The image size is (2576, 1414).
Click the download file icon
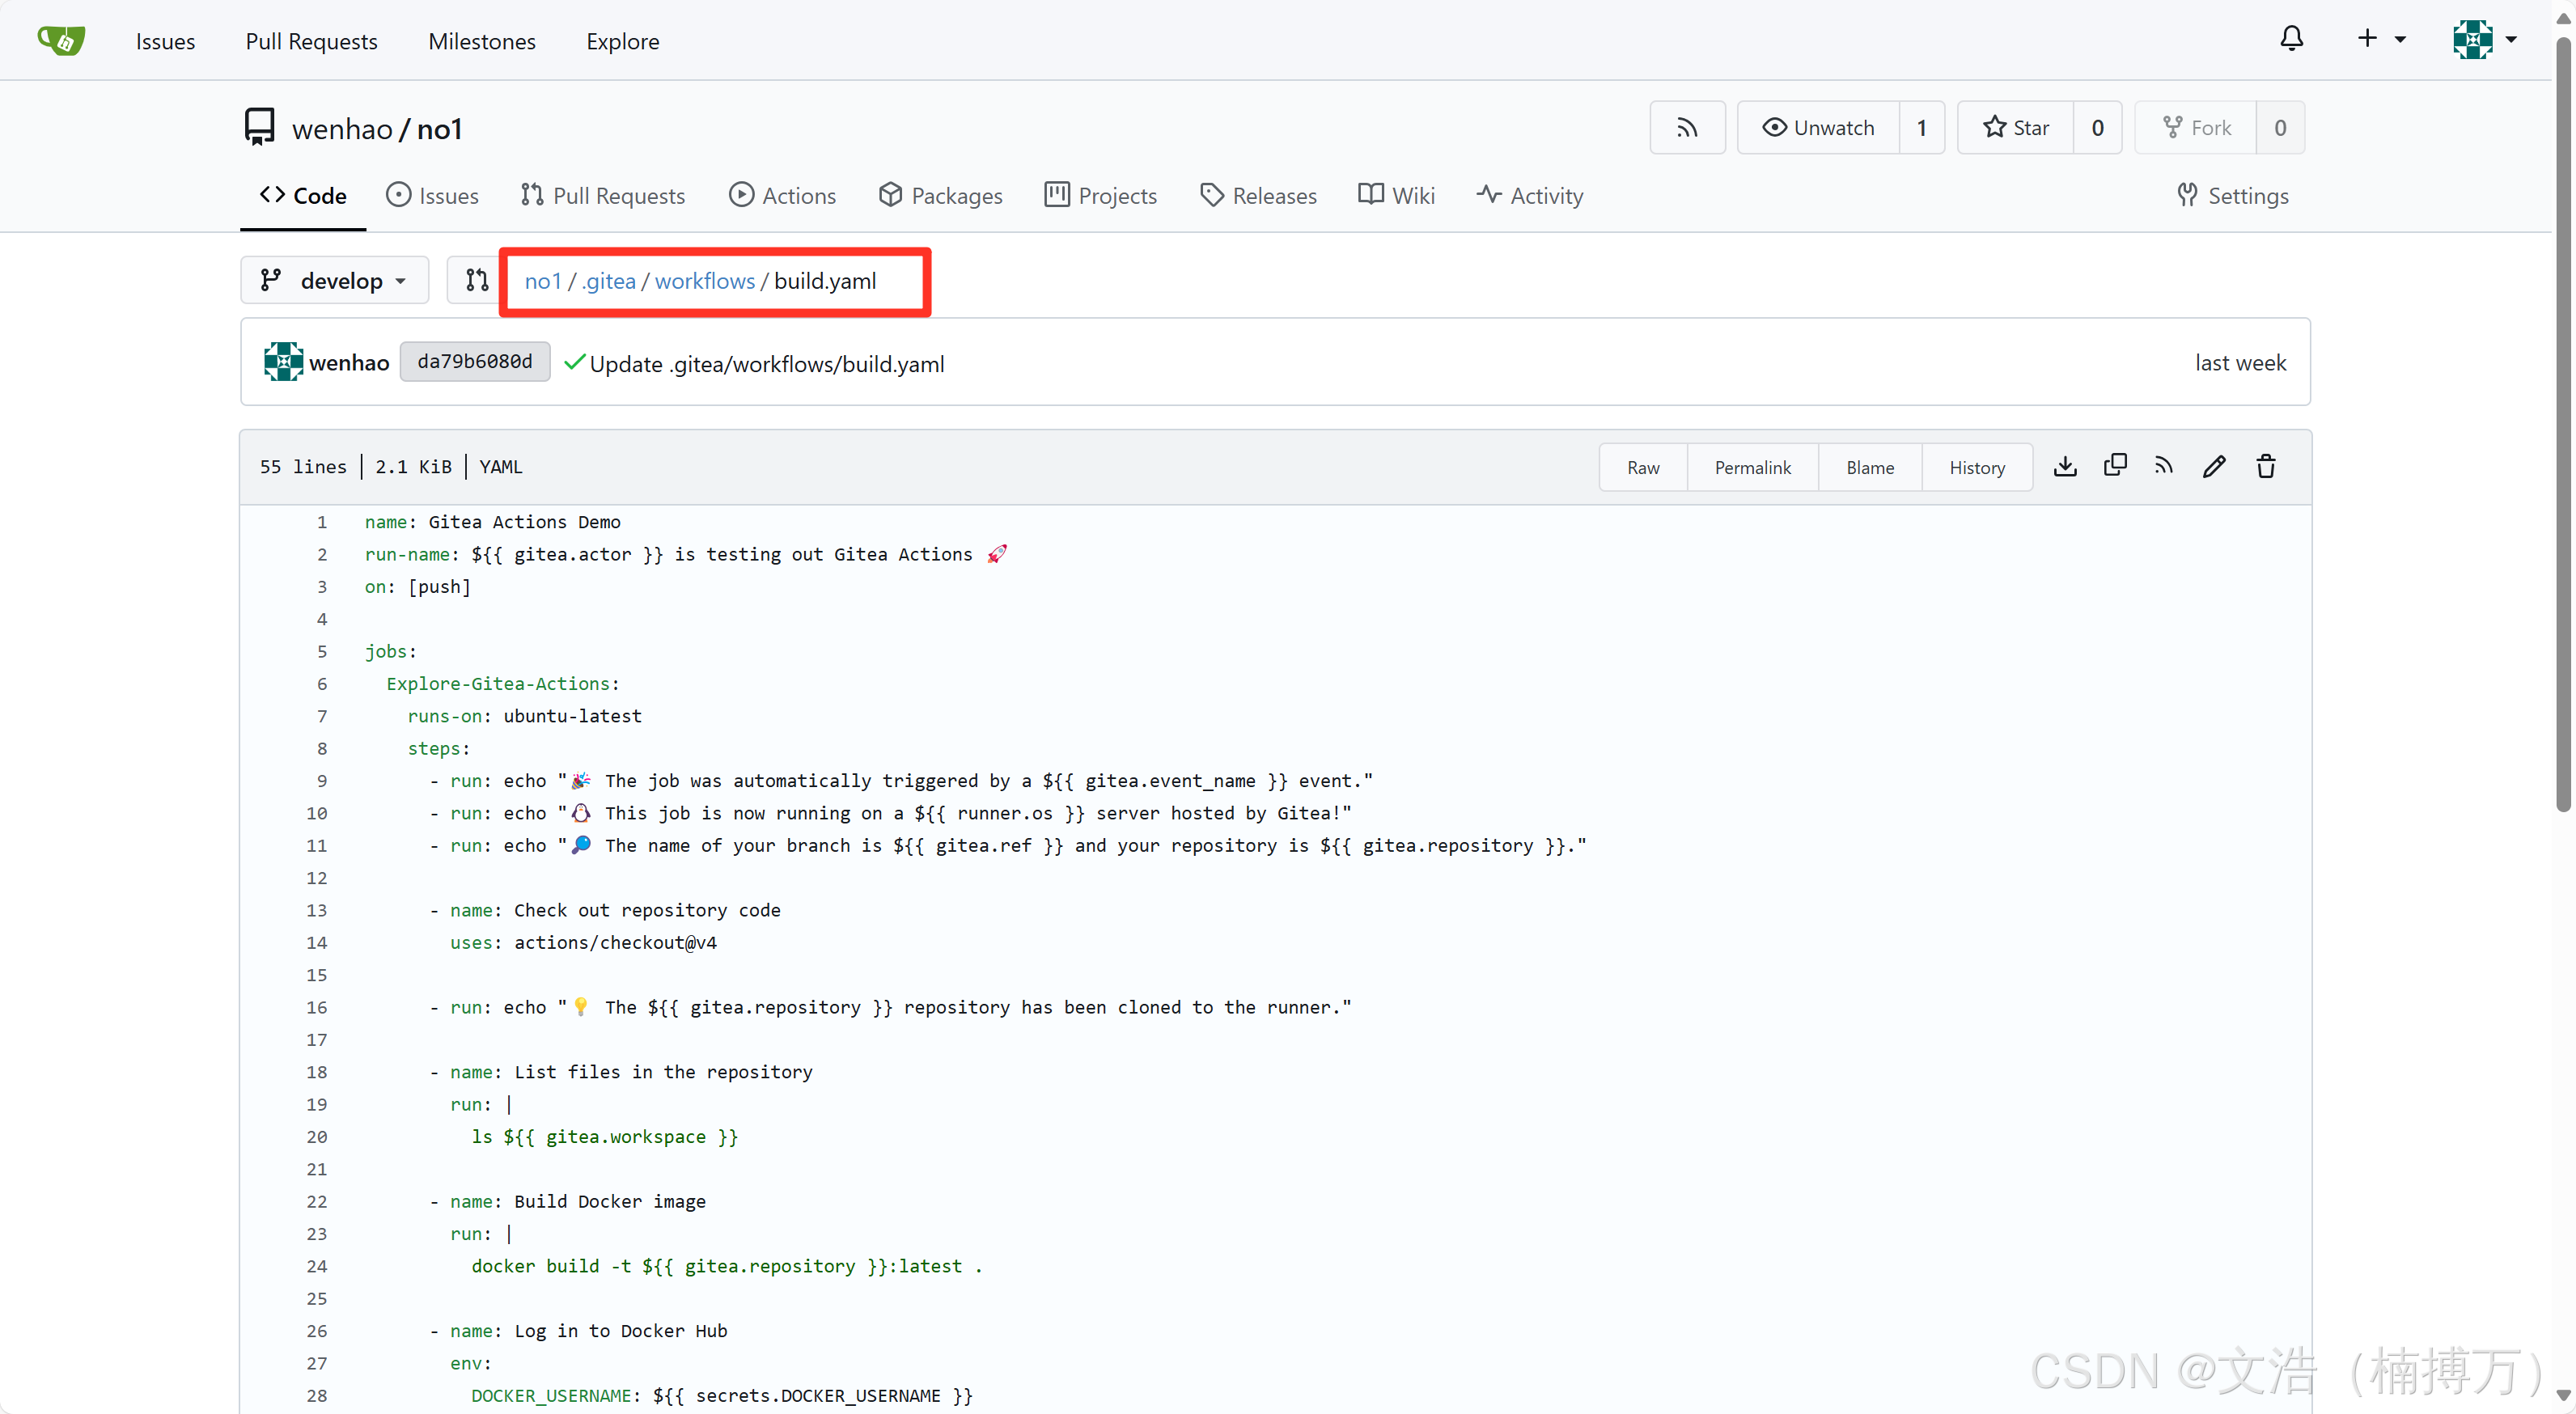(x=2065, y=466)
